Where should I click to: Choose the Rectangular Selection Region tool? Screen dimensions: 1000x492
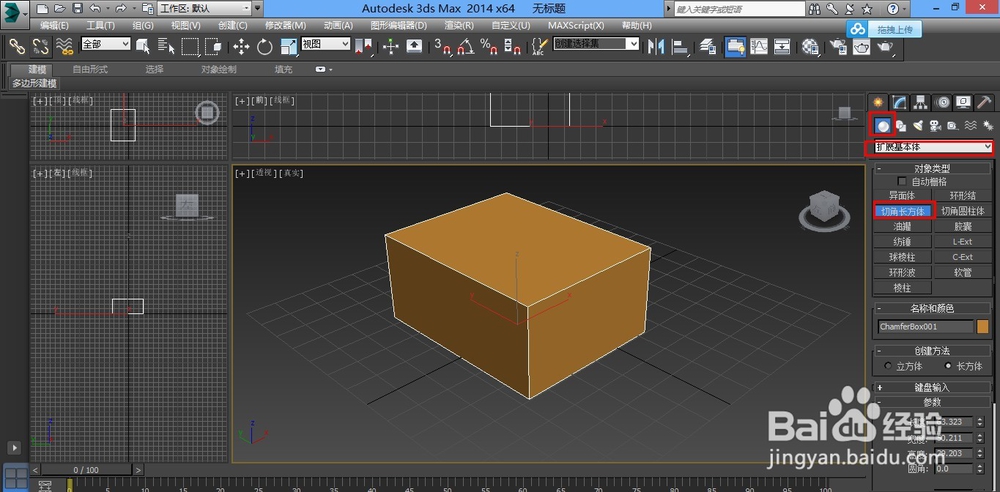[189, 47]
